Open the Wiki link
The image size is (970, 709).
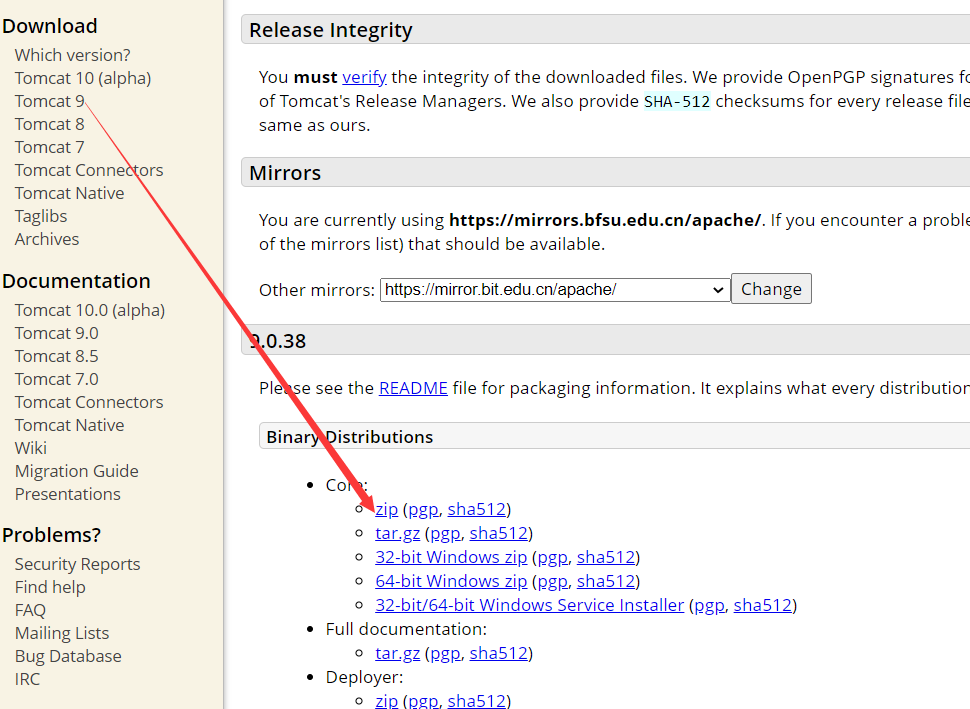click(31, 448)
